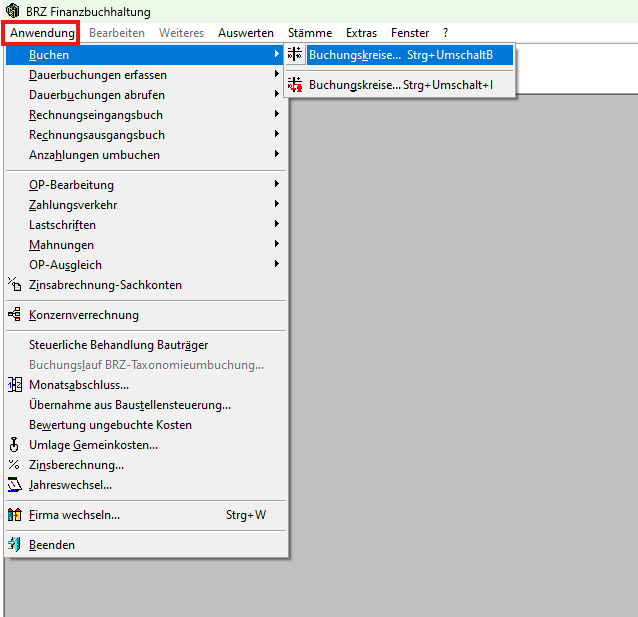
Task: Click the Firma wechseln icon
Action: [x=15, y=515]
